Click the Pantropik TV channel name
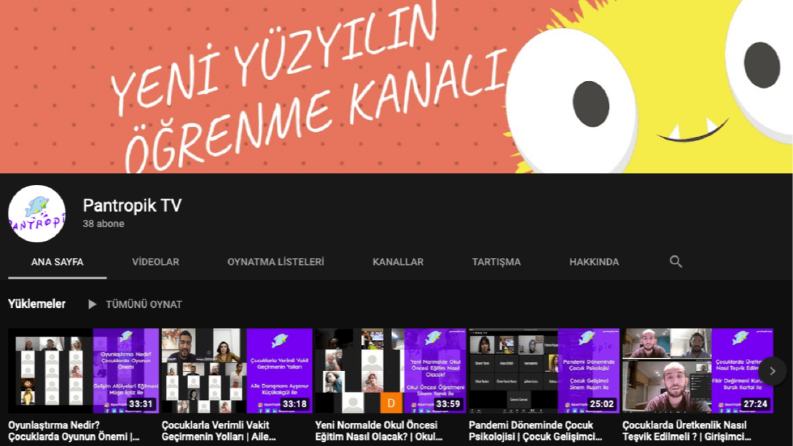793x446 pixels. pos(132,205)
